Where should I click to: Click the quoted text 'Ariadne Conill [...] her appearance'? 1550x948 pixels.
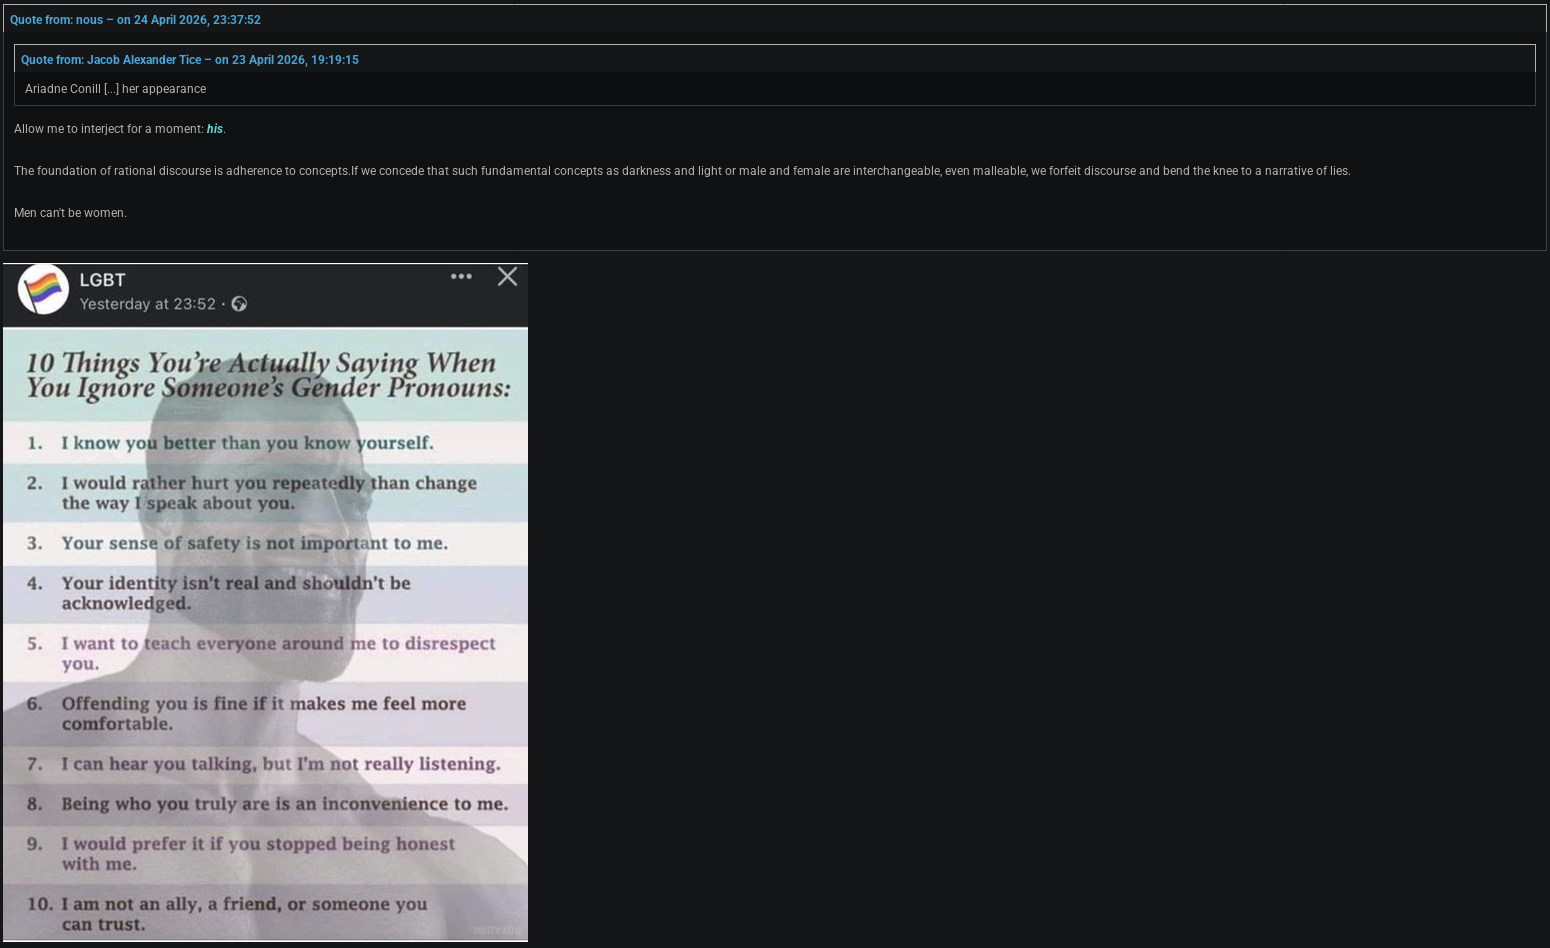point(115,89)
